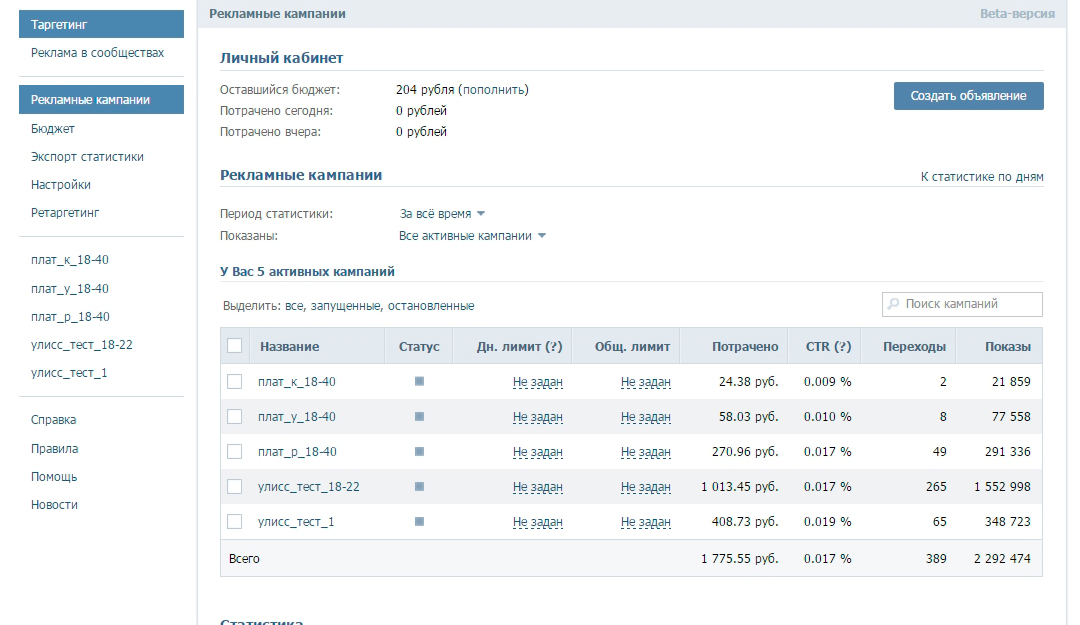The image size is (1080, 625).
Task: Open the К статистике по дням link
Action: (981, 177)
